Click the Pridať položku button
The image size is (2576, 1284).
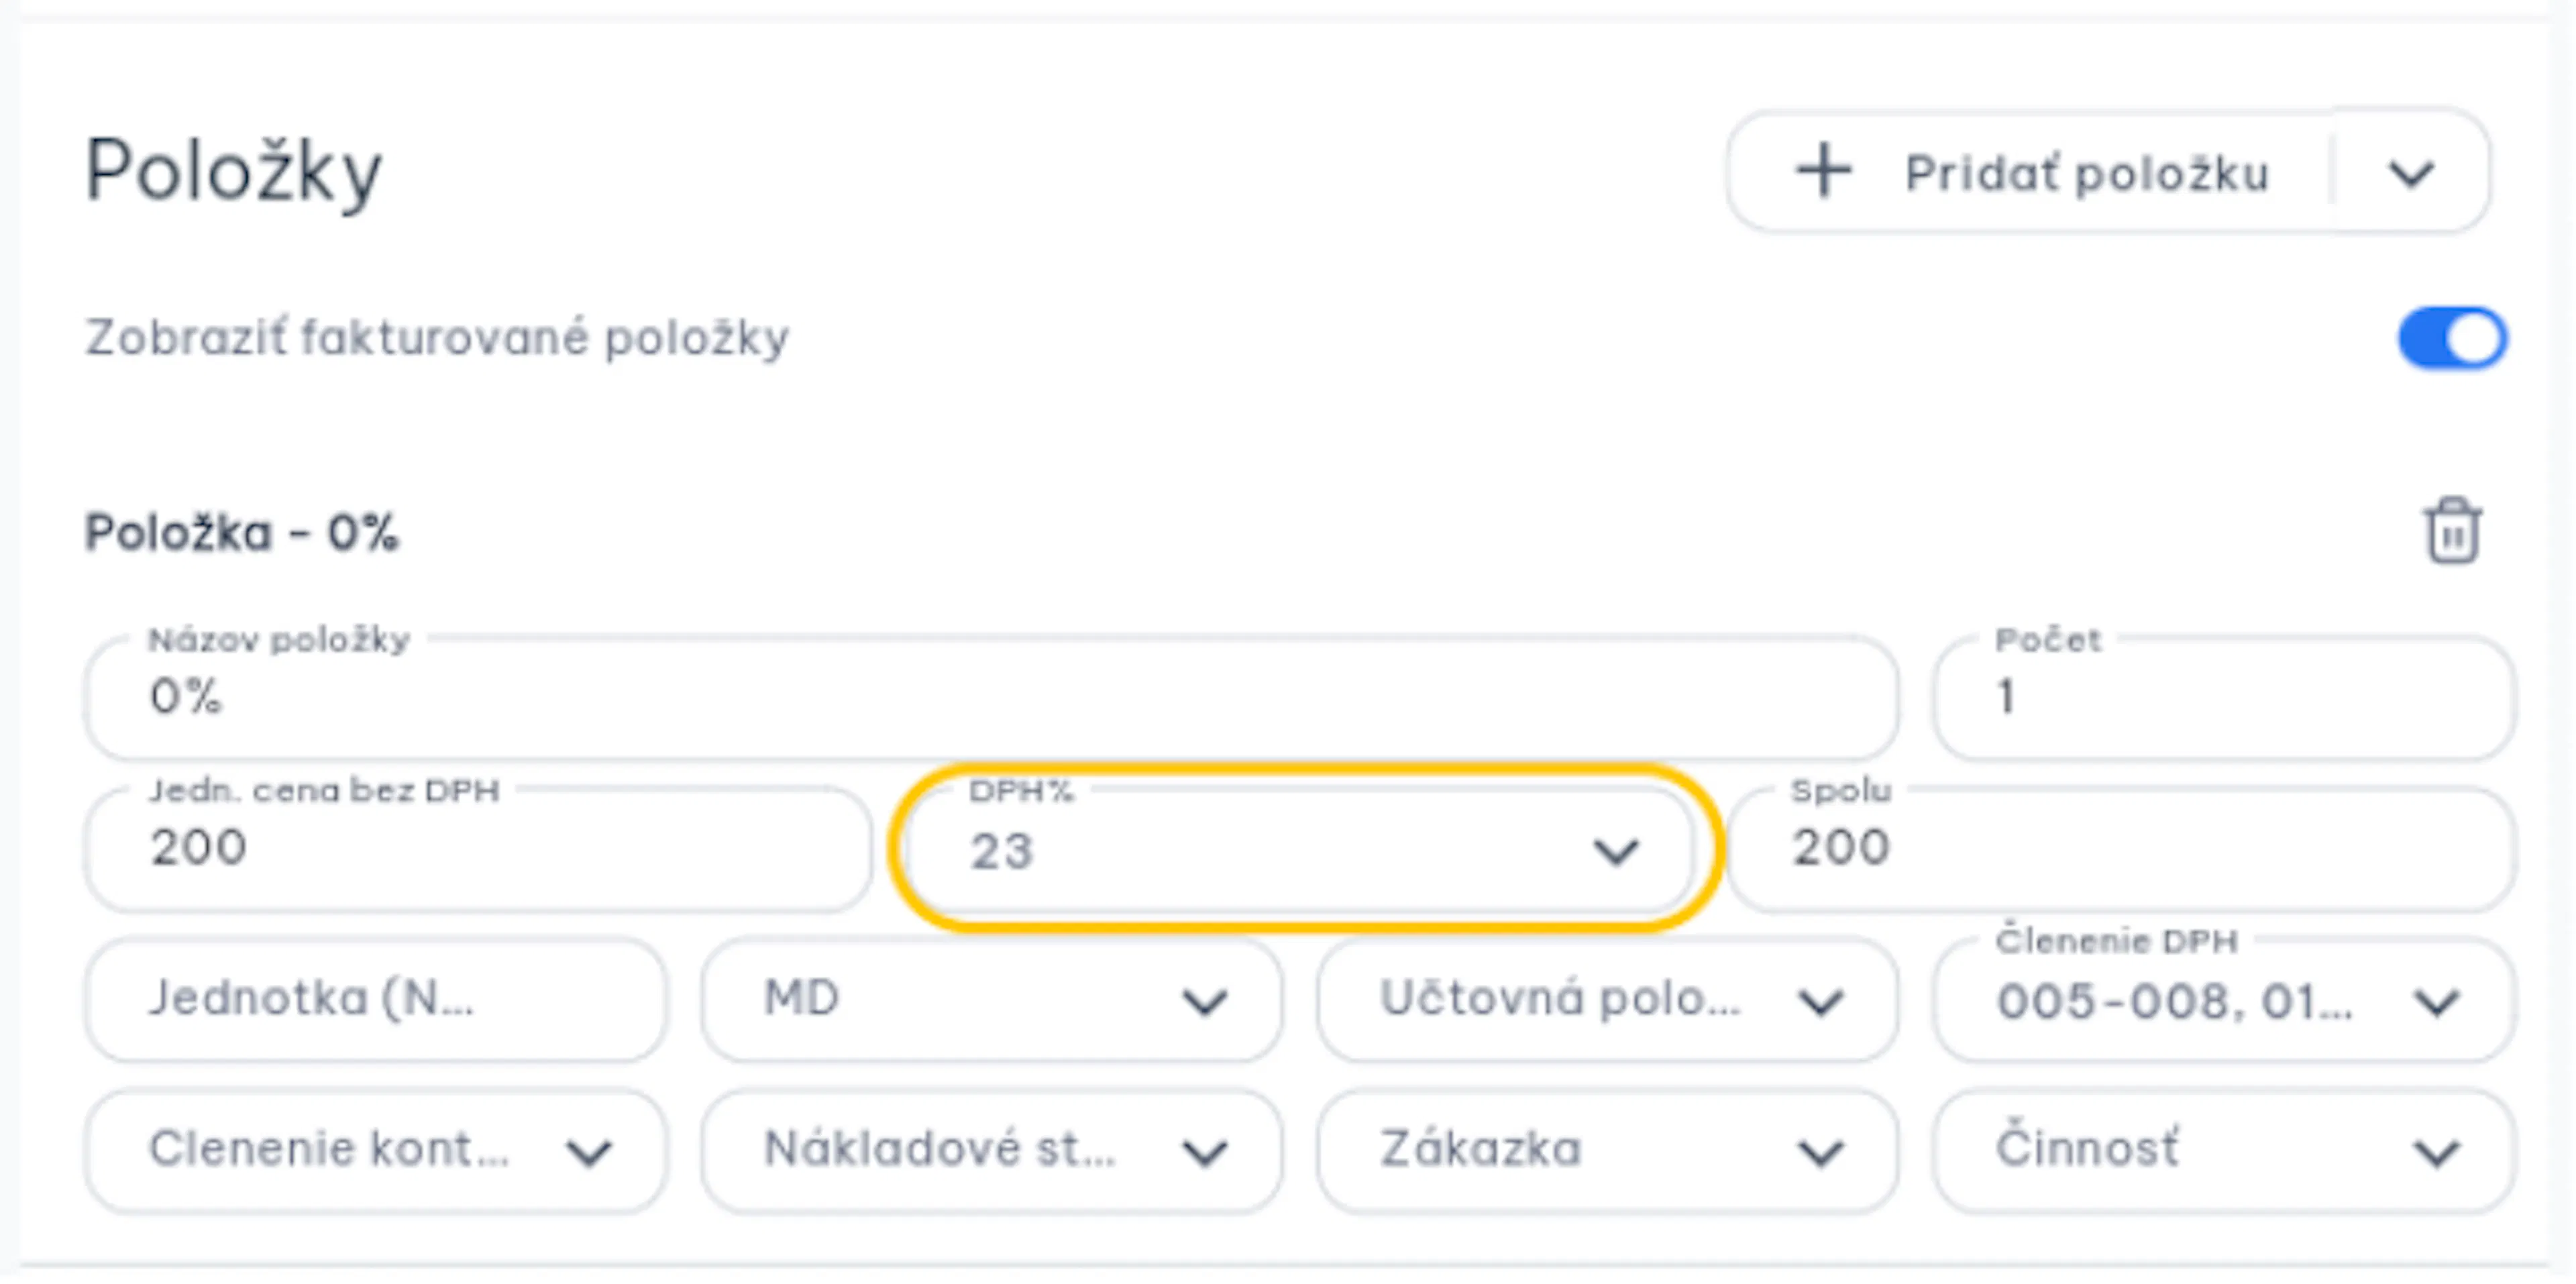[x=2030, y=172]
